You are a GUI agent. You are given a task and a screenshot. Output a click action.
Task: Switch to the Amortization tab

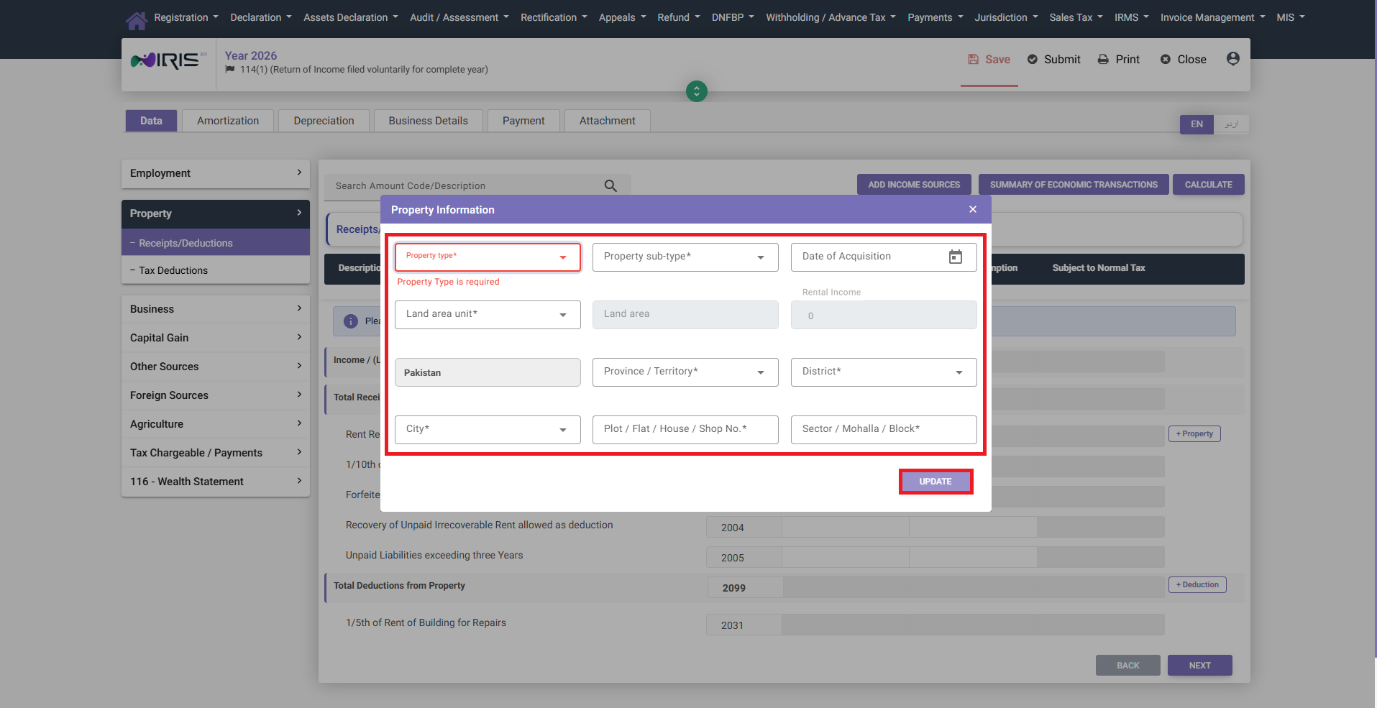(x=228, y=121)
